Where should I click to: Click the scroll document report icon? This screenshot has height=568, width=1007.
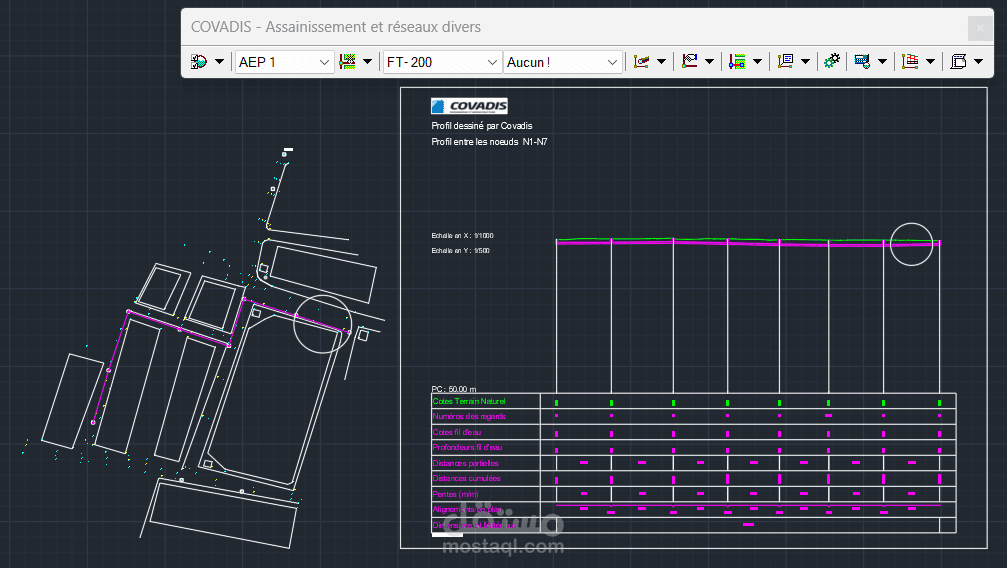pos(958,62)
